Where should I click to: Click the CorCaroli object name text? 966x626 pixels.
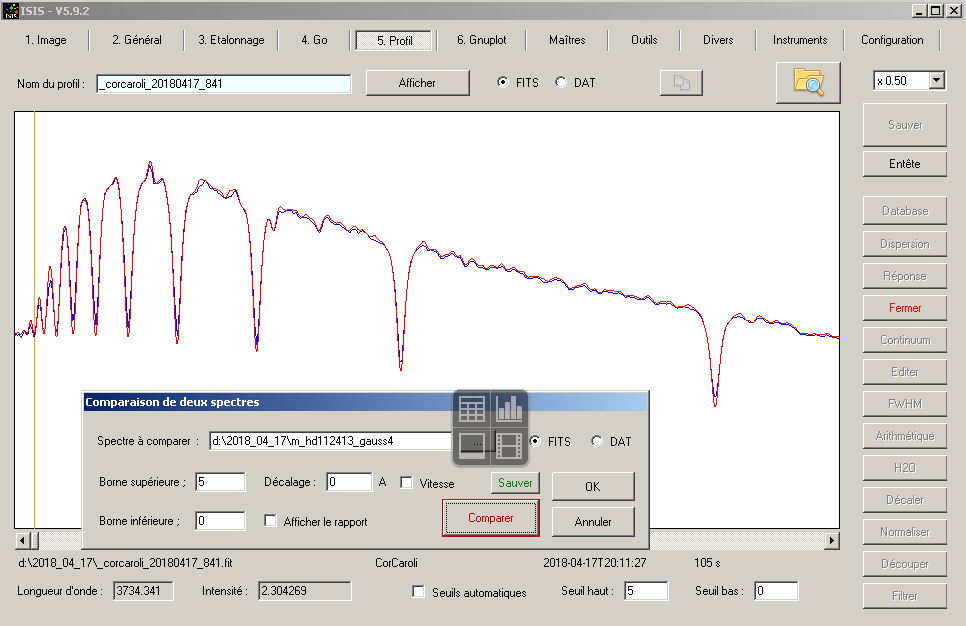coord(396,563)
